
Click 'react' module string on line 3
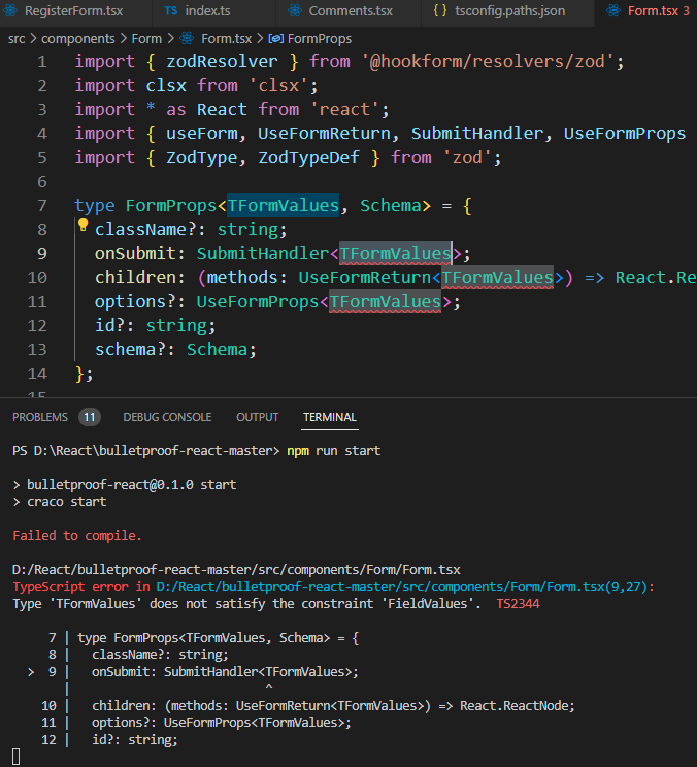(x=345, y=110)
